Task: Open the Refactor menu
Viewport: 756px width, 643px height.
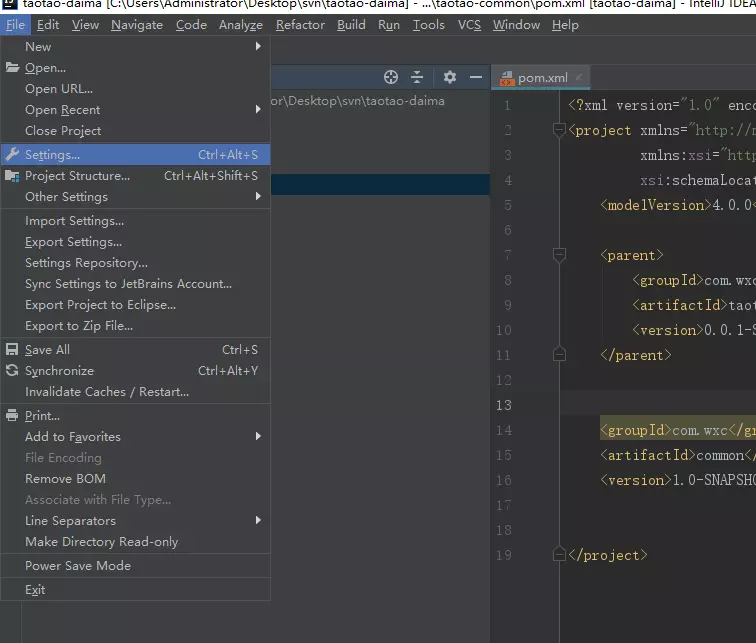Action: [300, 25]
